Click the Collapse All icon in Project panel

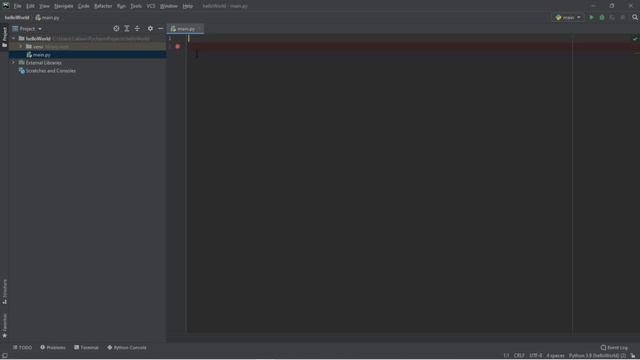(137, 29)
